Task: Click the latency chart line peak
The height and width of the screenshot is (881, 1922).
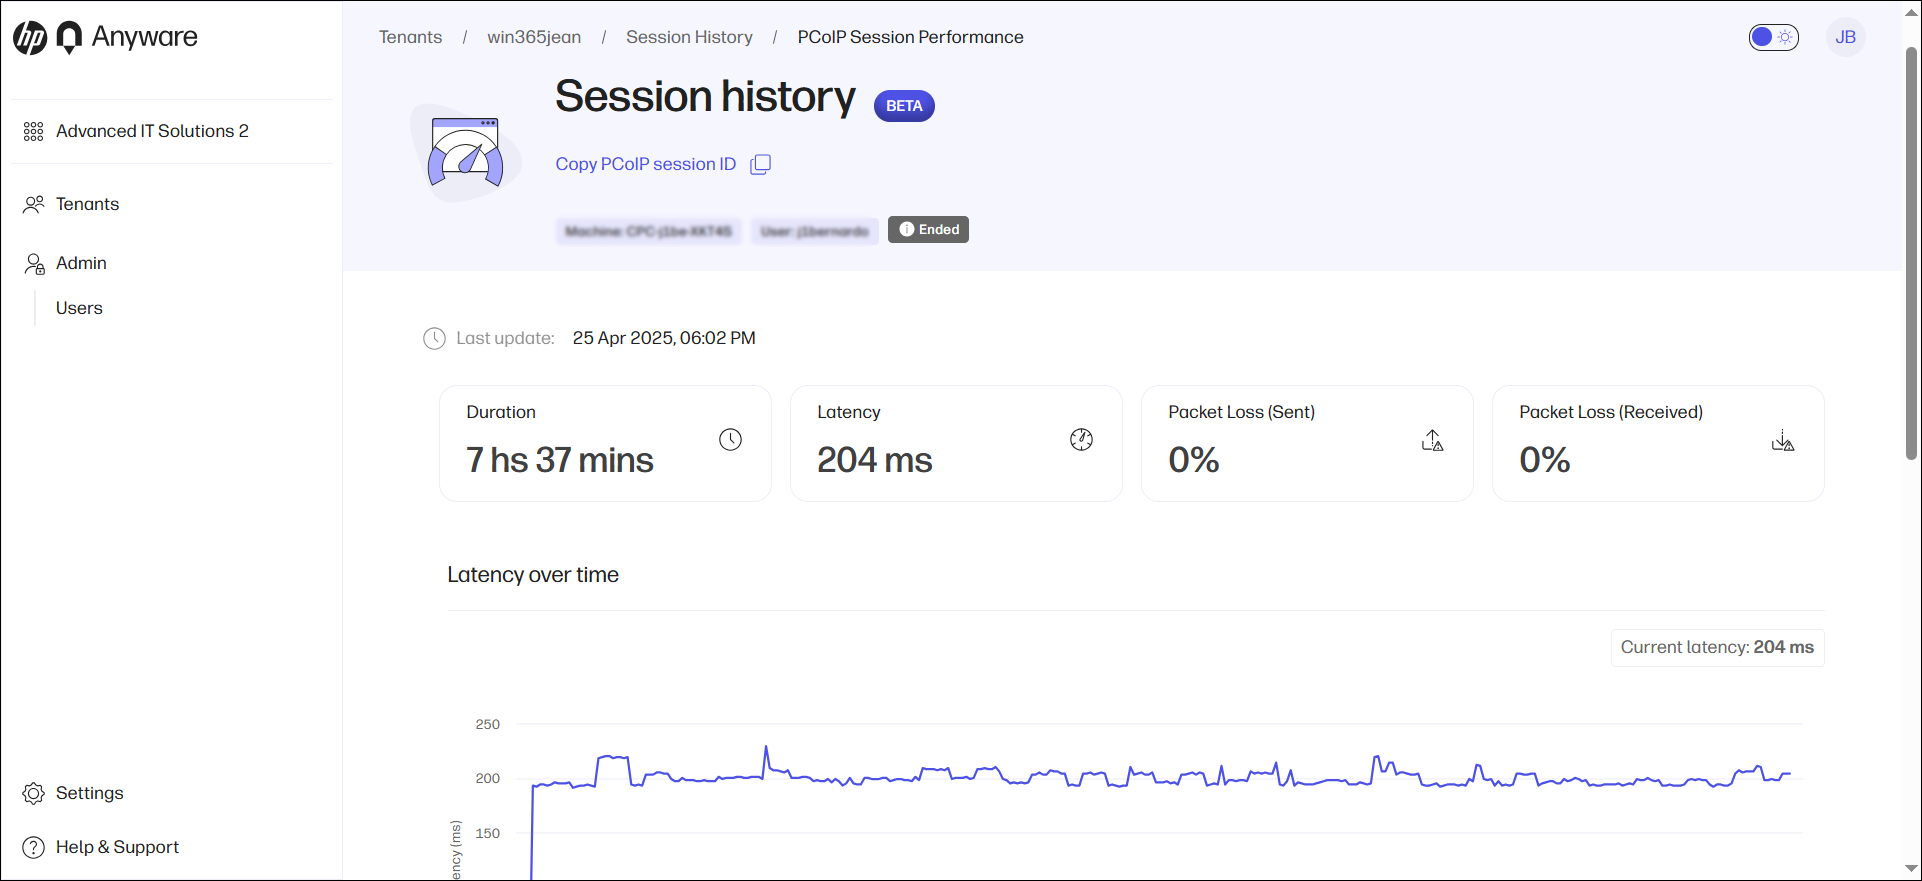Action: point(766,747)
